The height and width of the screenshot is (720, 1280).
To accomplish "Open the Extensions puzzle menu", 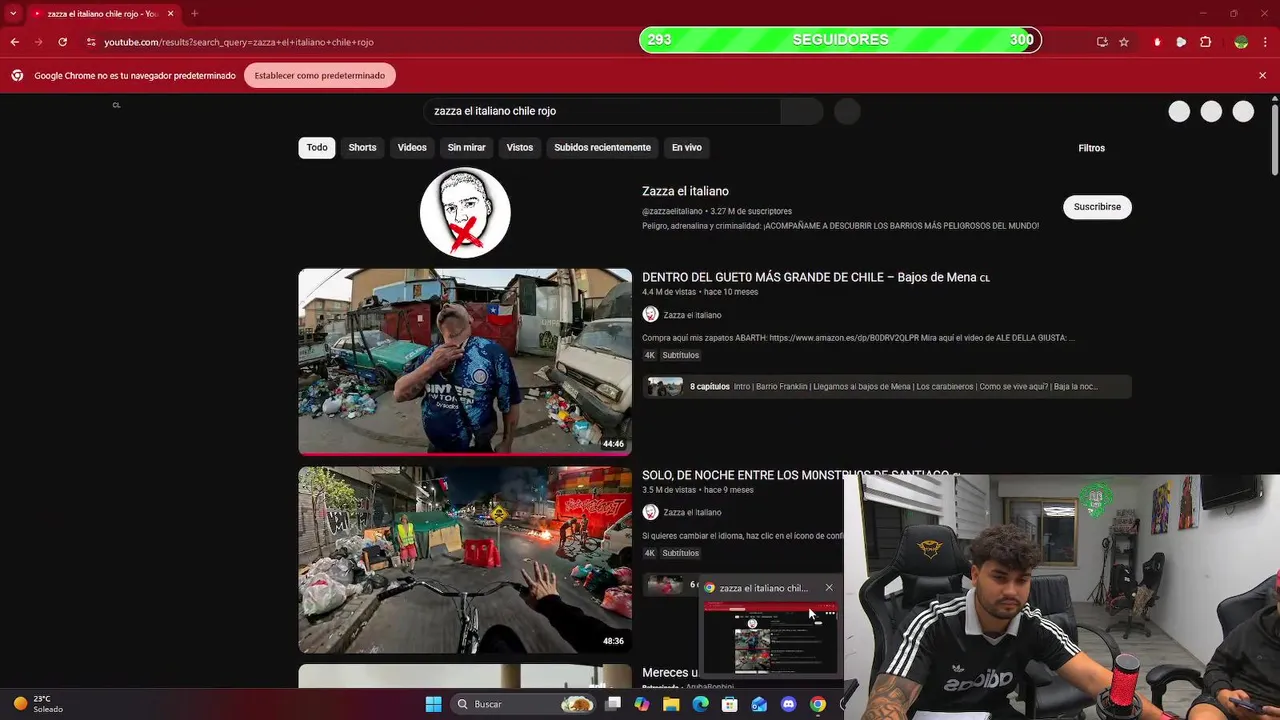I will (x=1205, y=42).
